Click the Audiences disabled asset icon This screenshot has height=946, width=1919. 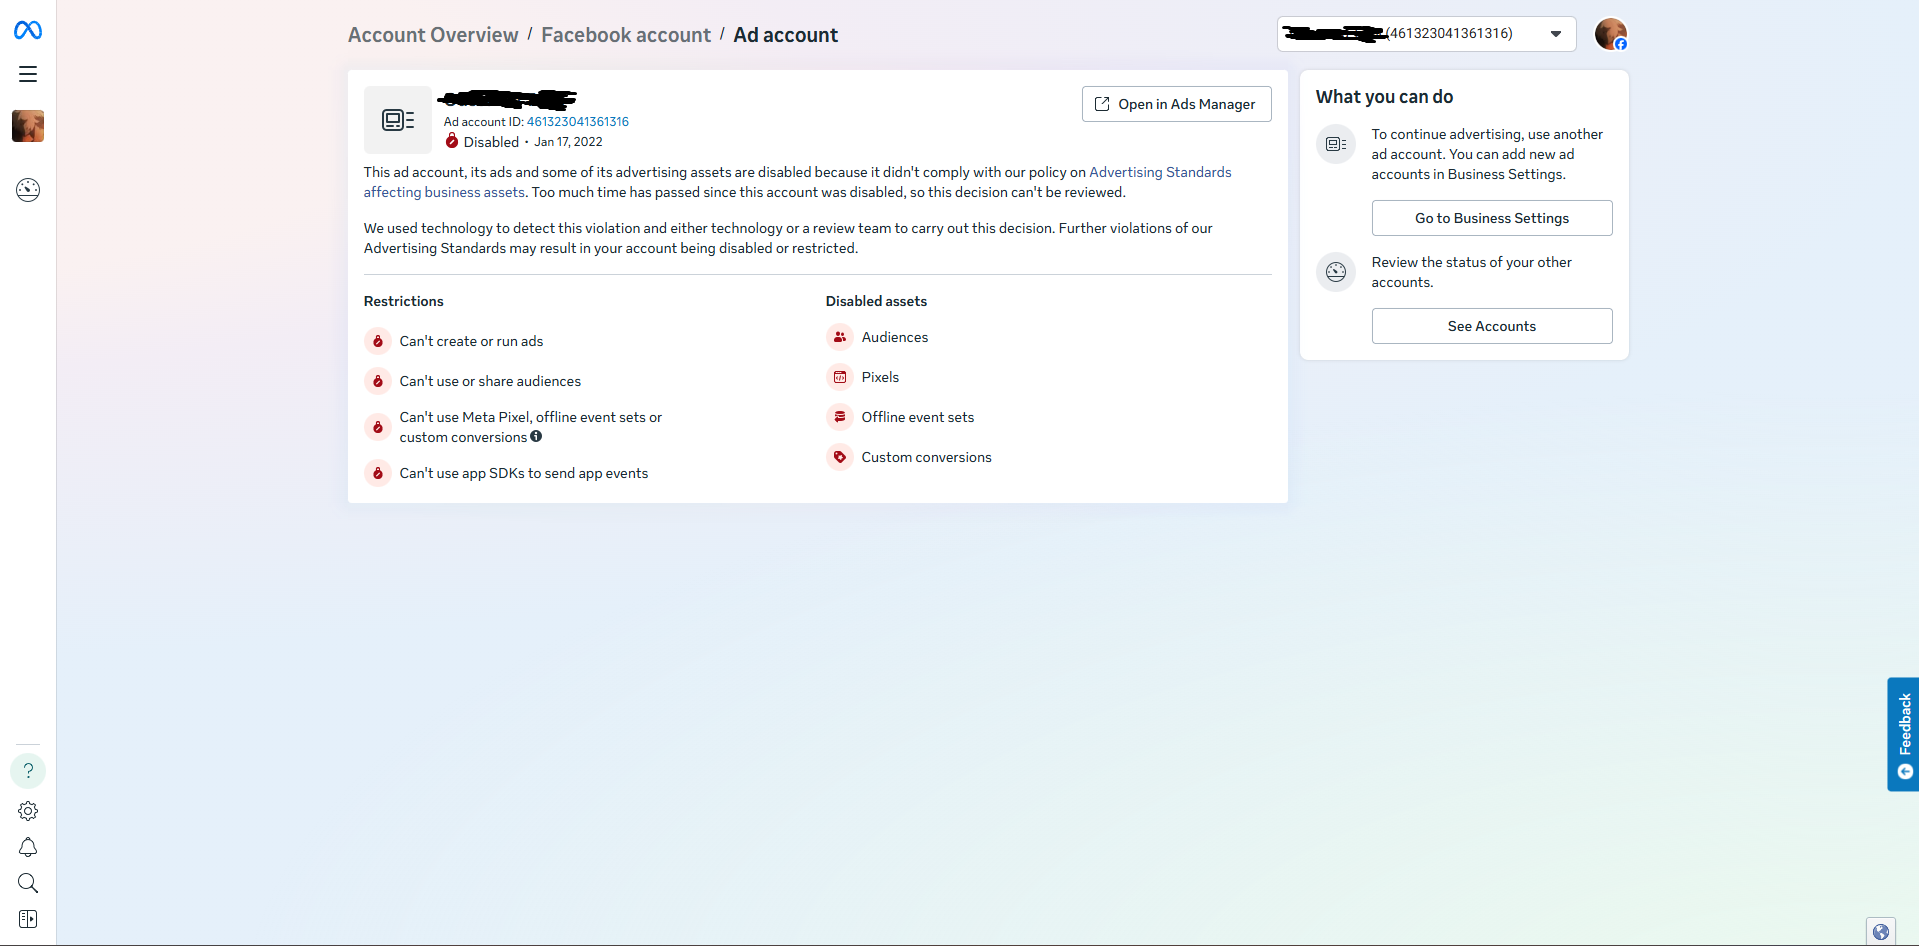point(840,337)
